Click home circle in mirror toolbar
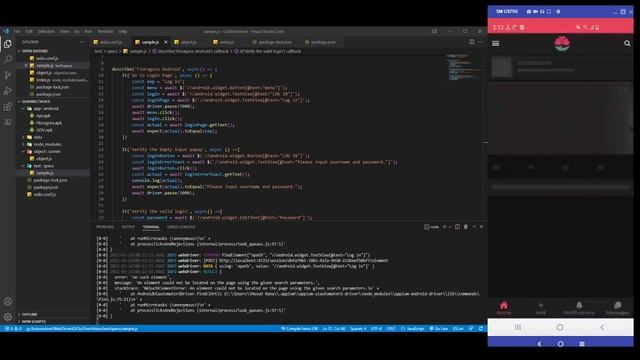 [x=561, y=344]
